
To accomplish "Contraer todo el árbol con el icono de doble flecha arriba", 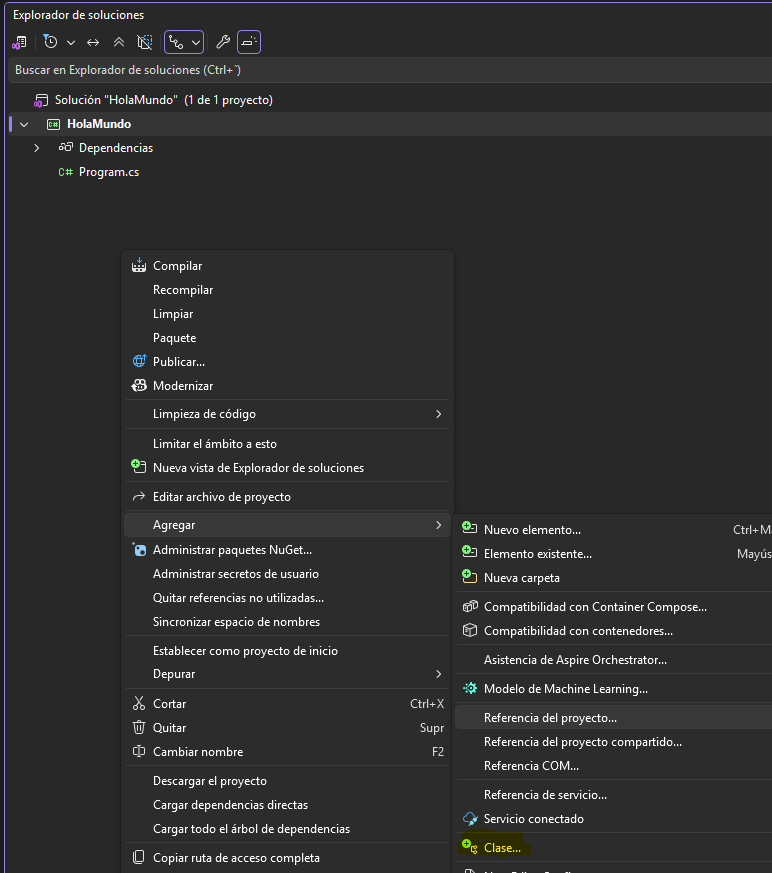I will tap(117, 42).
